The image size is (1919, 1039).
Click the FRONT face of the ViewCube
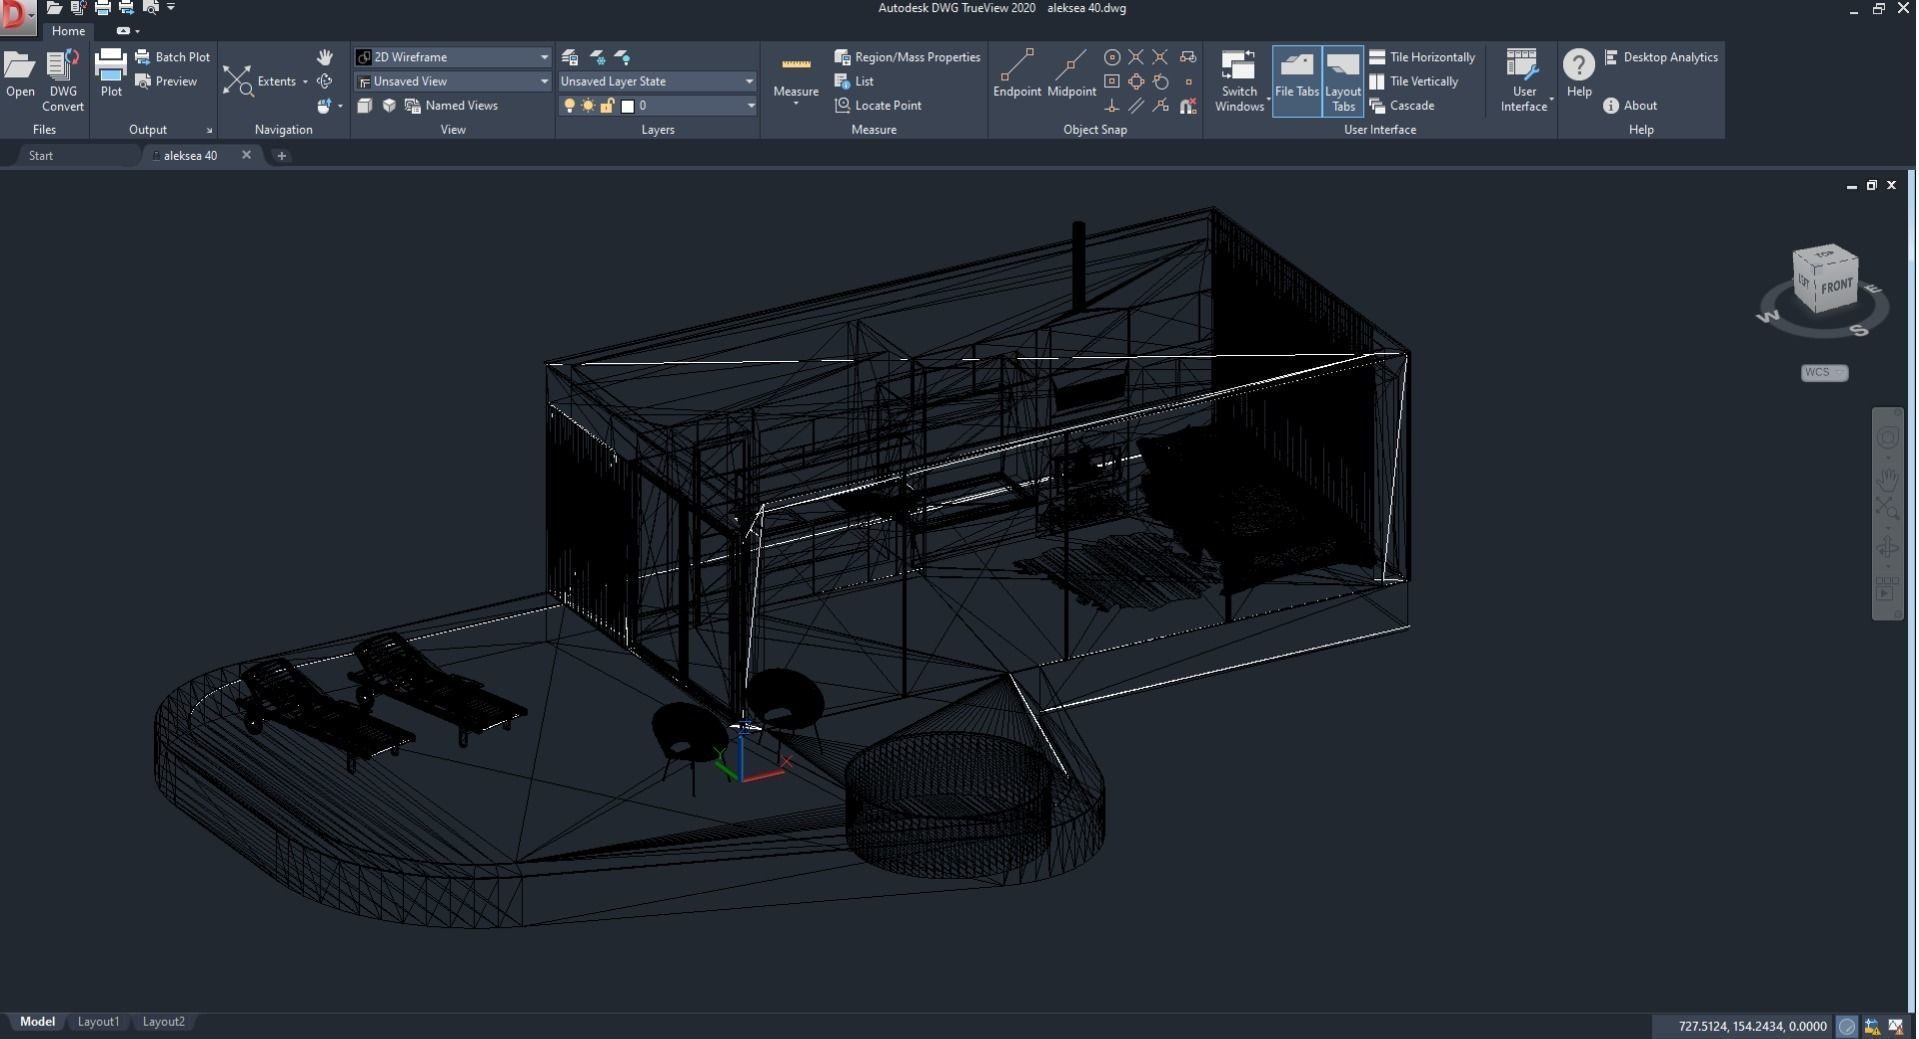coord(1837,287)
